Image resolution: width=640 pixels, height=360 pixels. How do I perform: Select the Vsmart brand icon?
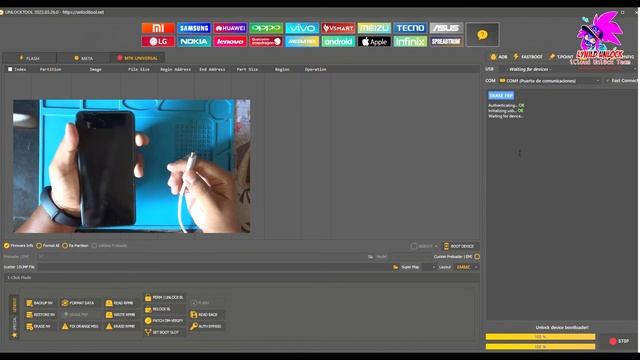[338, 28]
